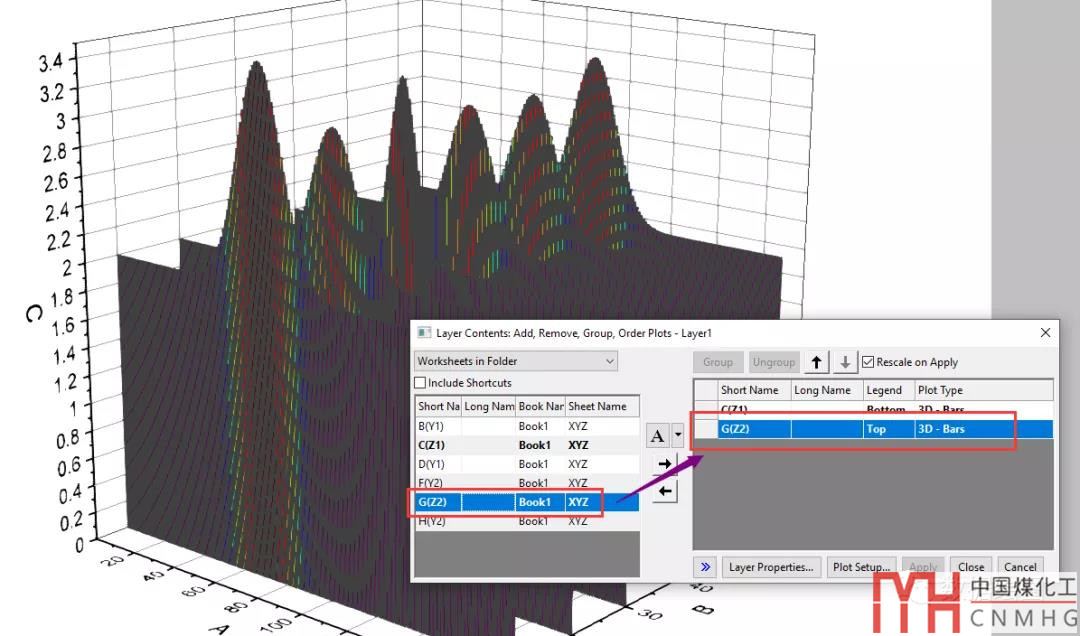The width and height of the screenshot is (1080, 636).
Task: Toggle the Rescale on Apply checkbox
Action: [868, 362]
